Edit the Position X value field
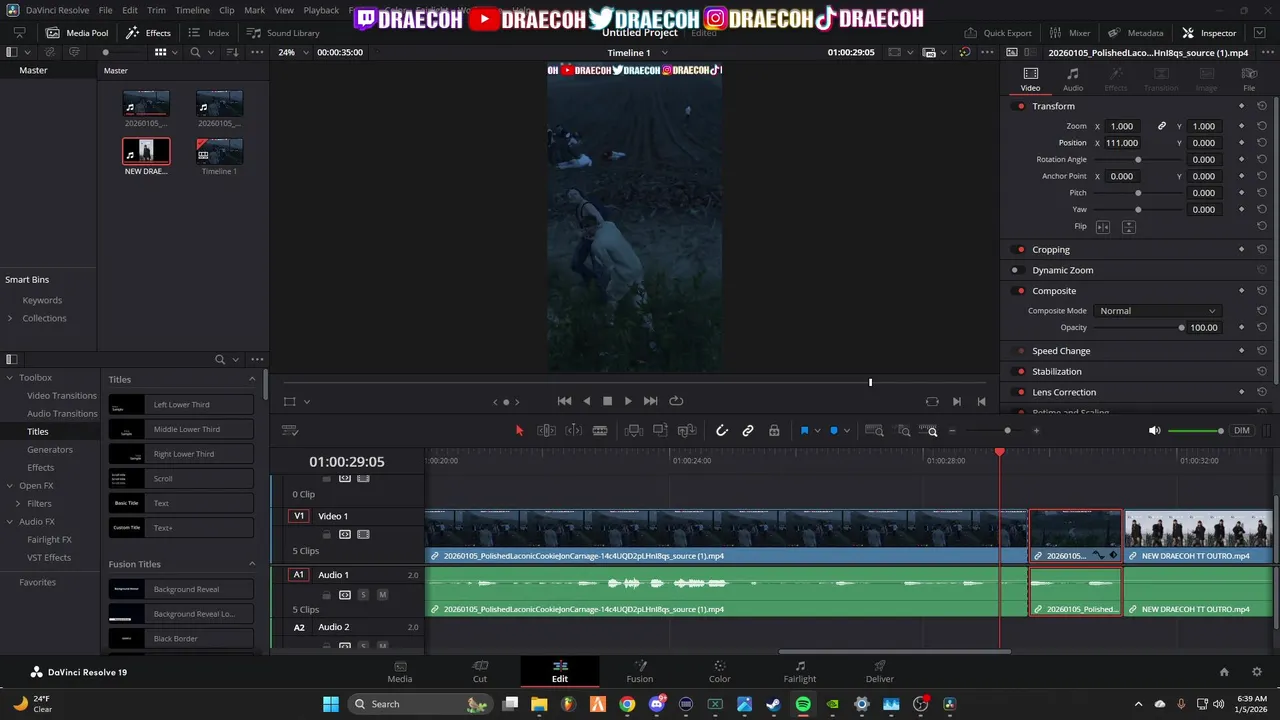 (x=1122, y=143)
